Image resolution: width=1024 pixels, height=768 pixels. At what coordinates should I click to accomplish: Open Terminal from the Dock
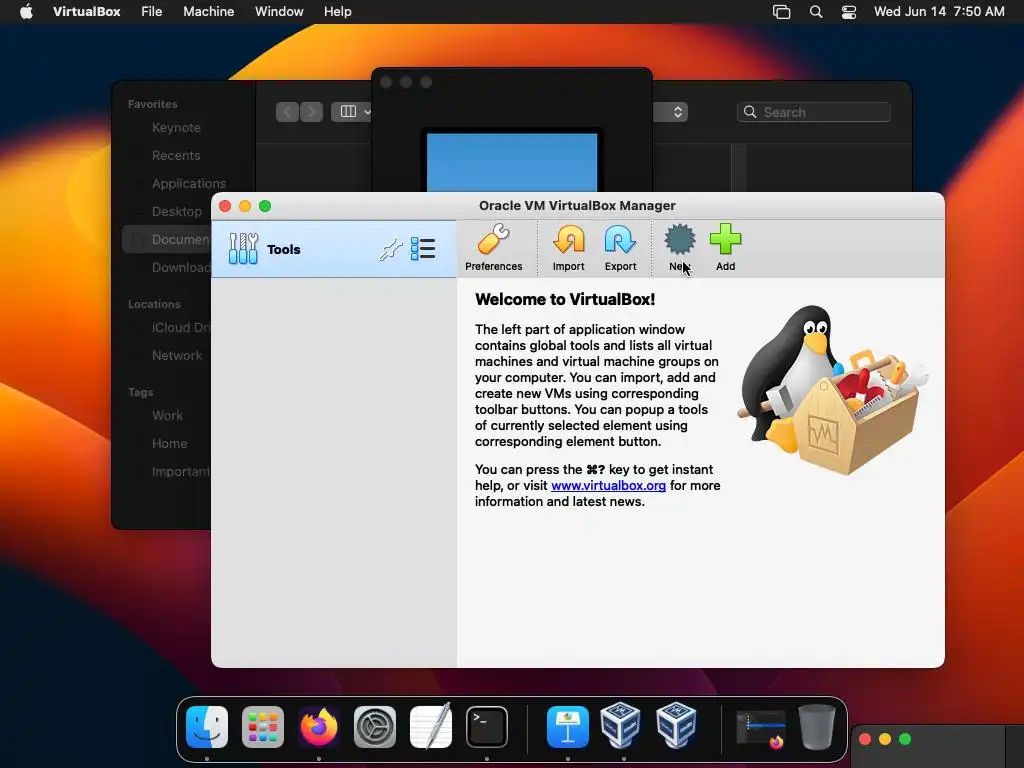click(487, 727)
